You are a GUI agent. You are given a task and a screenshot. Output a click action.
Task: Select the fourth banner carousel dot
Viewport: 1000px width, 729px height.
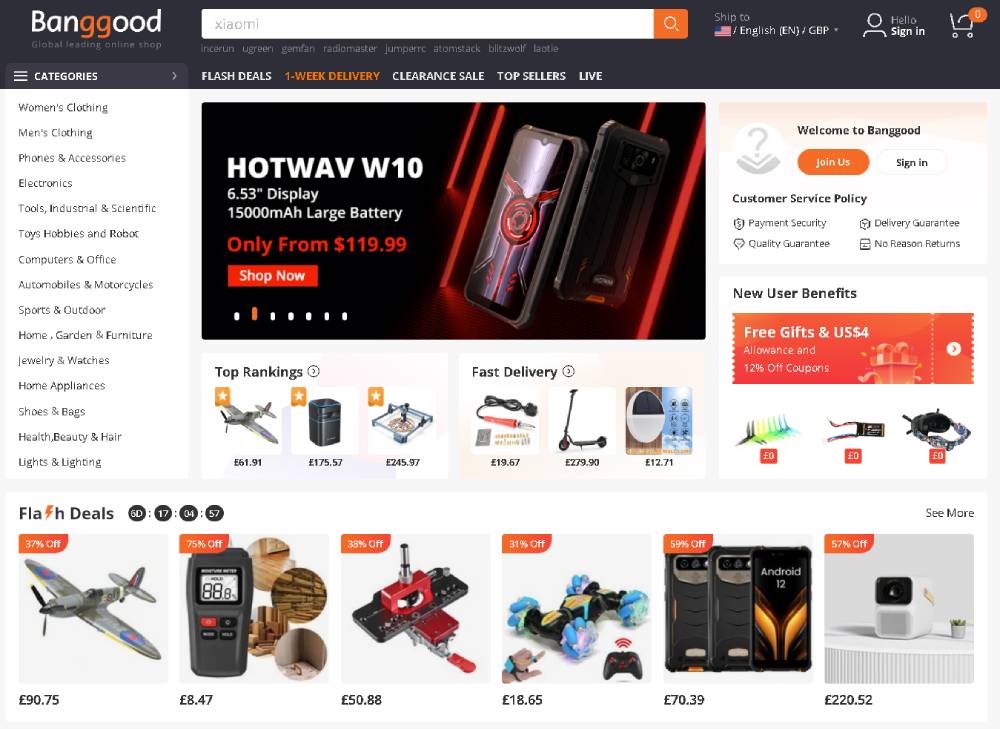[x=291, y=316]
